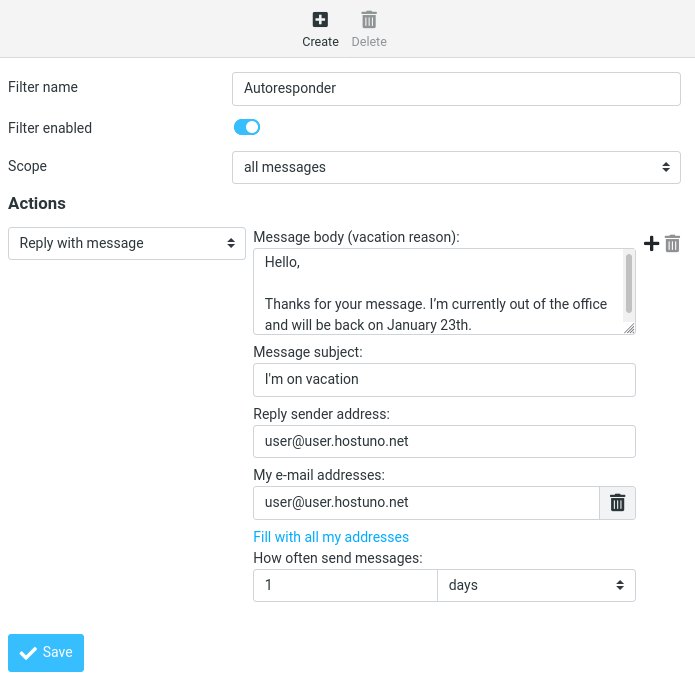The image size is (695, 680).
Task: Click the Filter name field with Autoresponder
Action: [456, 88]
